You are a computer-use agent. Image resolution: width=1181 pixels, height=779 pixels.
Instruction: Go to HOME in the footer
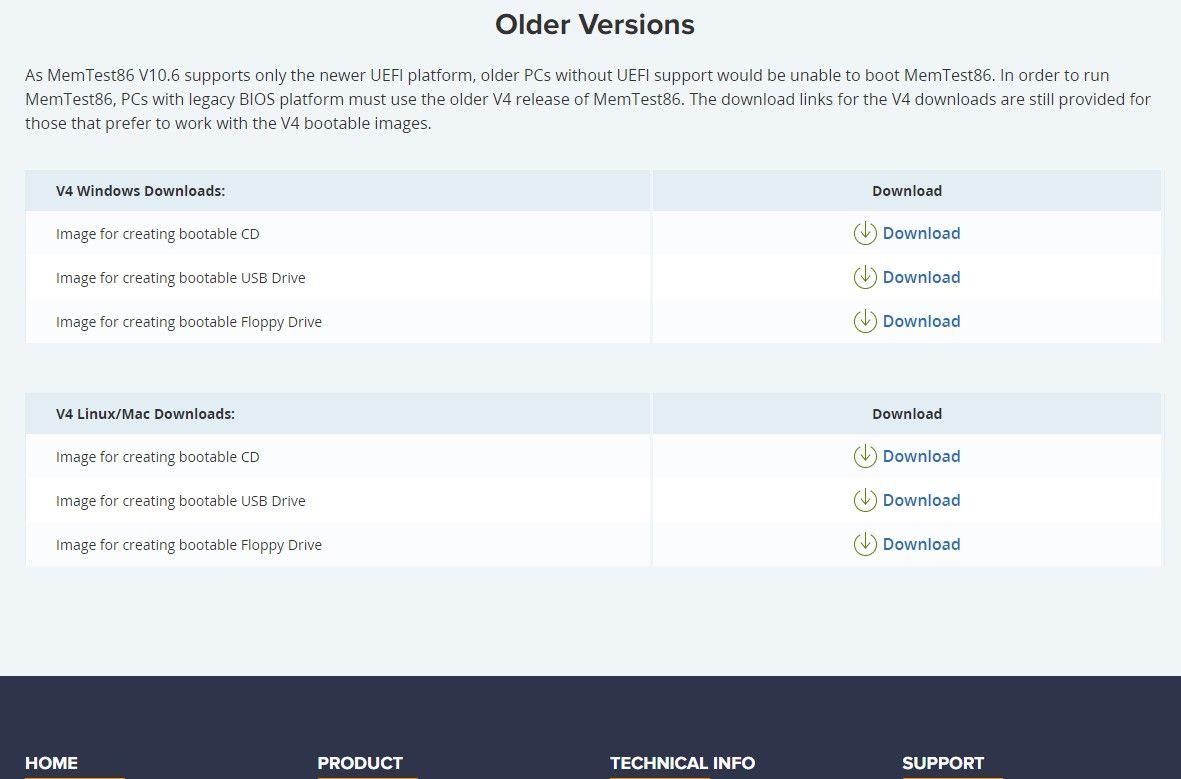51,763
